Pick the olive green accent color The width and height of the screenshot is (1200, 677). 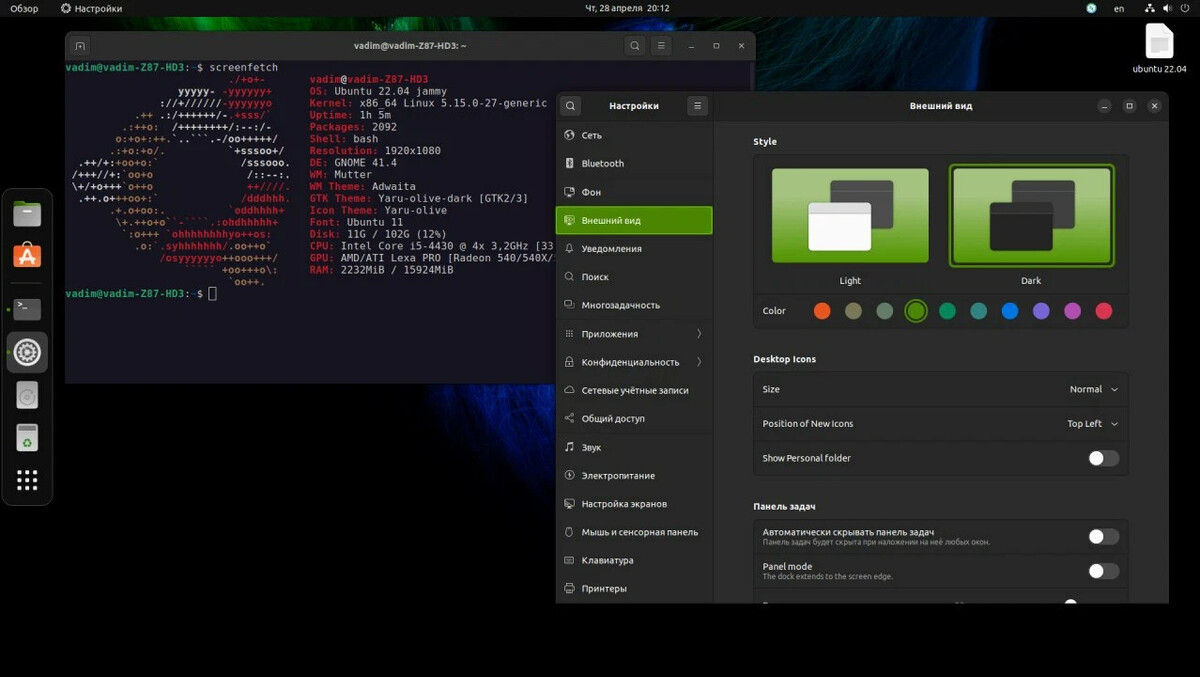coord(916,311)
